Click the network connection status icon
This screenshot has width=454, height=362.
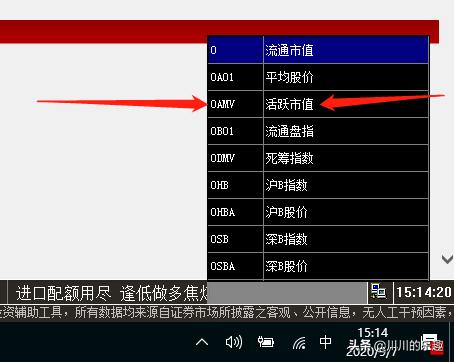click(379, 292)
